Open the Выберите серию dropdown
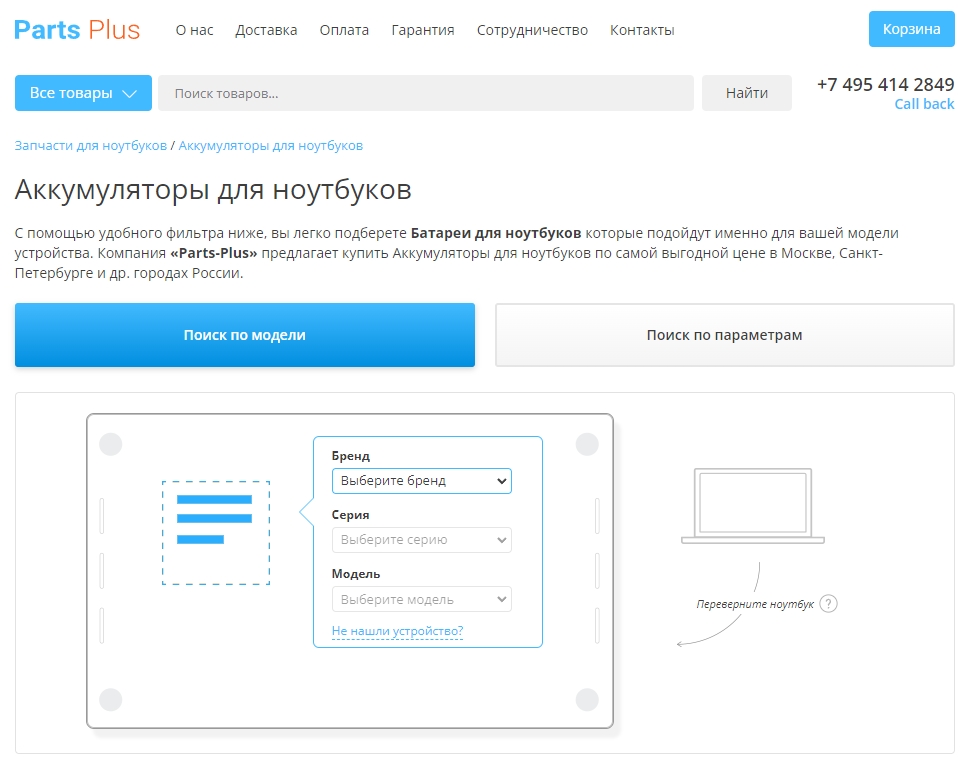 (421, 540)
